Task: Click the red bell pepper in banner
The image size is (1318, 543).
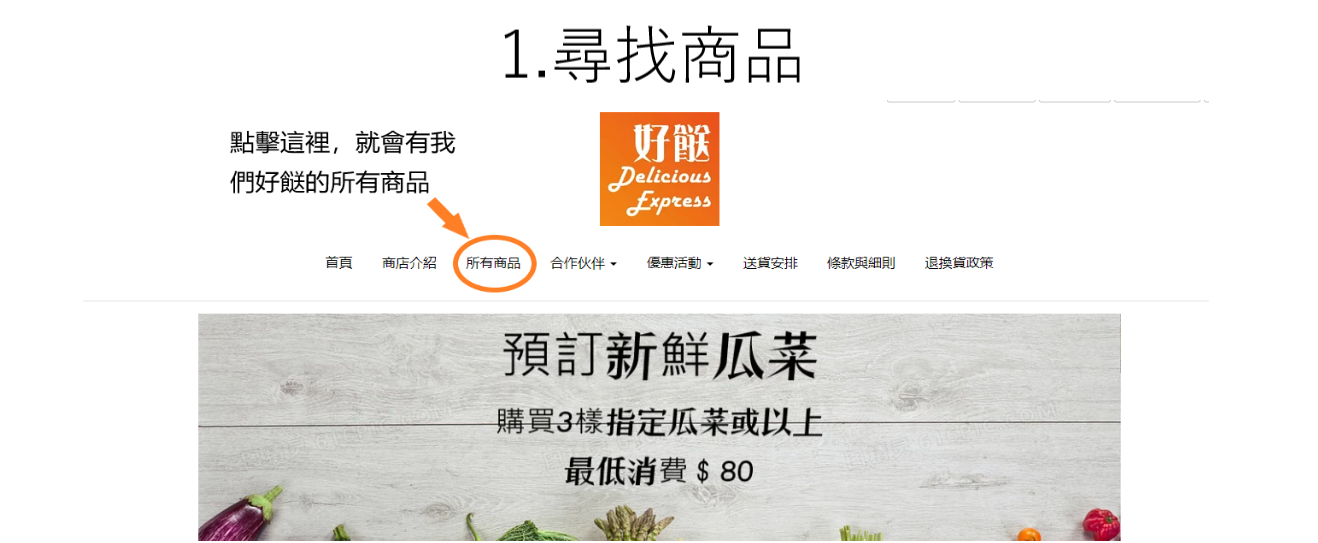Action: (1101, 523)
